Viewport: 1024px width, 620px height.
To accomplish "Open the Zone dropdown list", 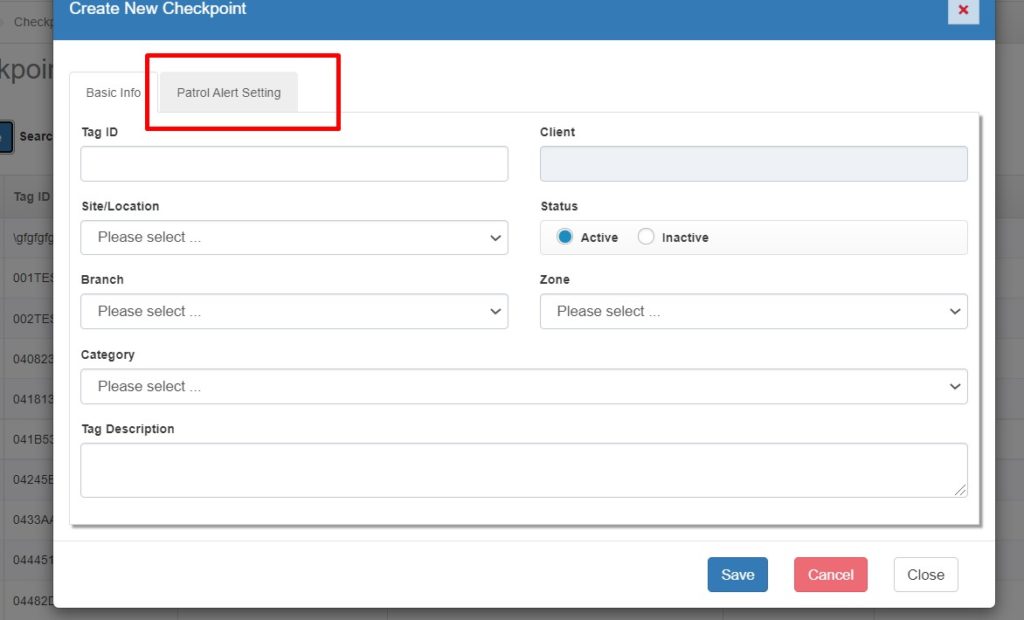I will pos(753,311).
